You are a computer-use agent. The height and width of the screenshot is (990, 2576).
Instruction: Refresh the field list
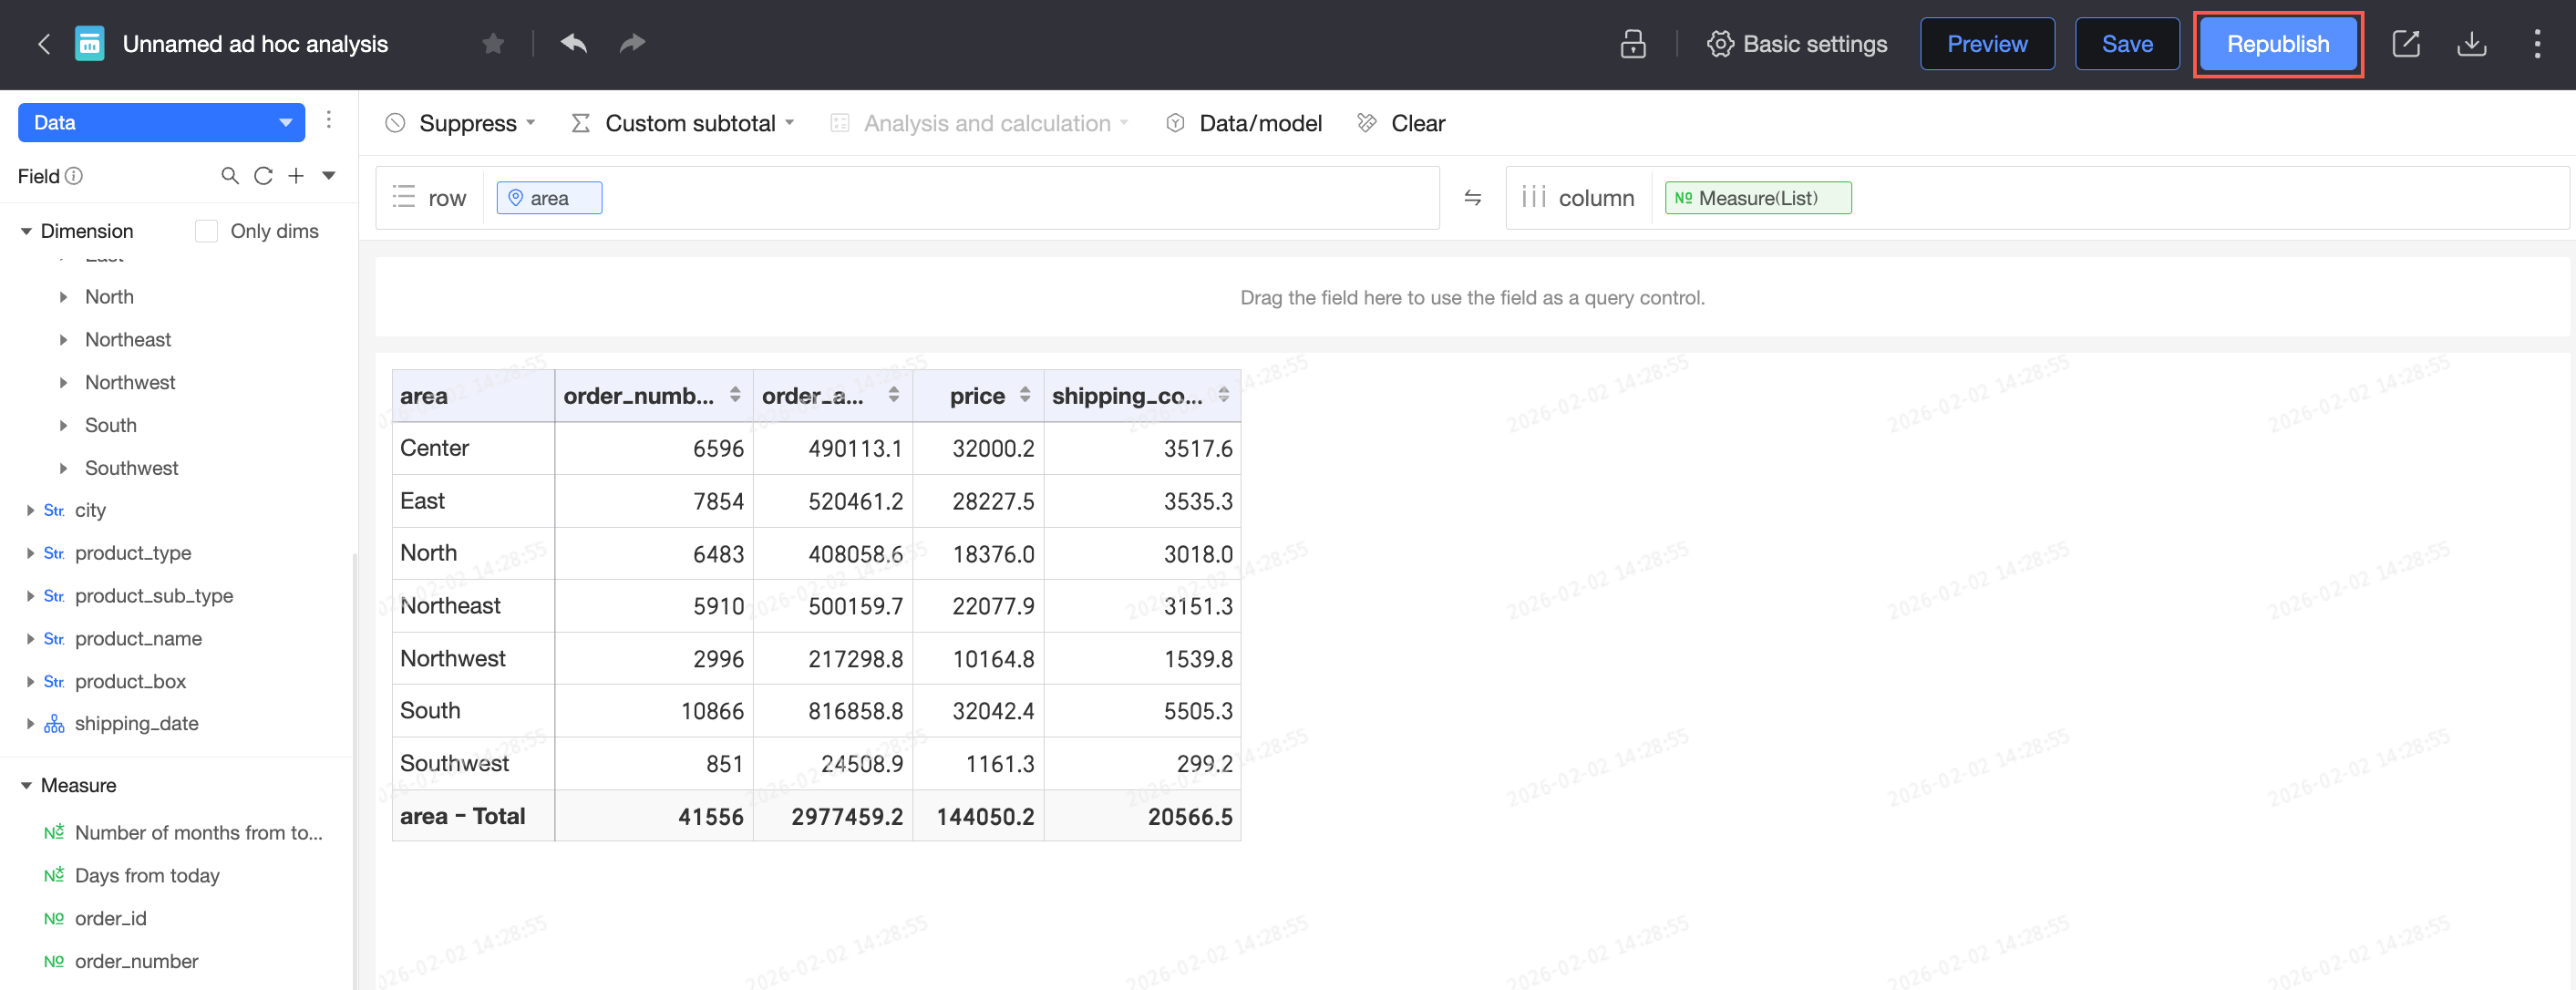pyautogui.click(x=263, y=176)
